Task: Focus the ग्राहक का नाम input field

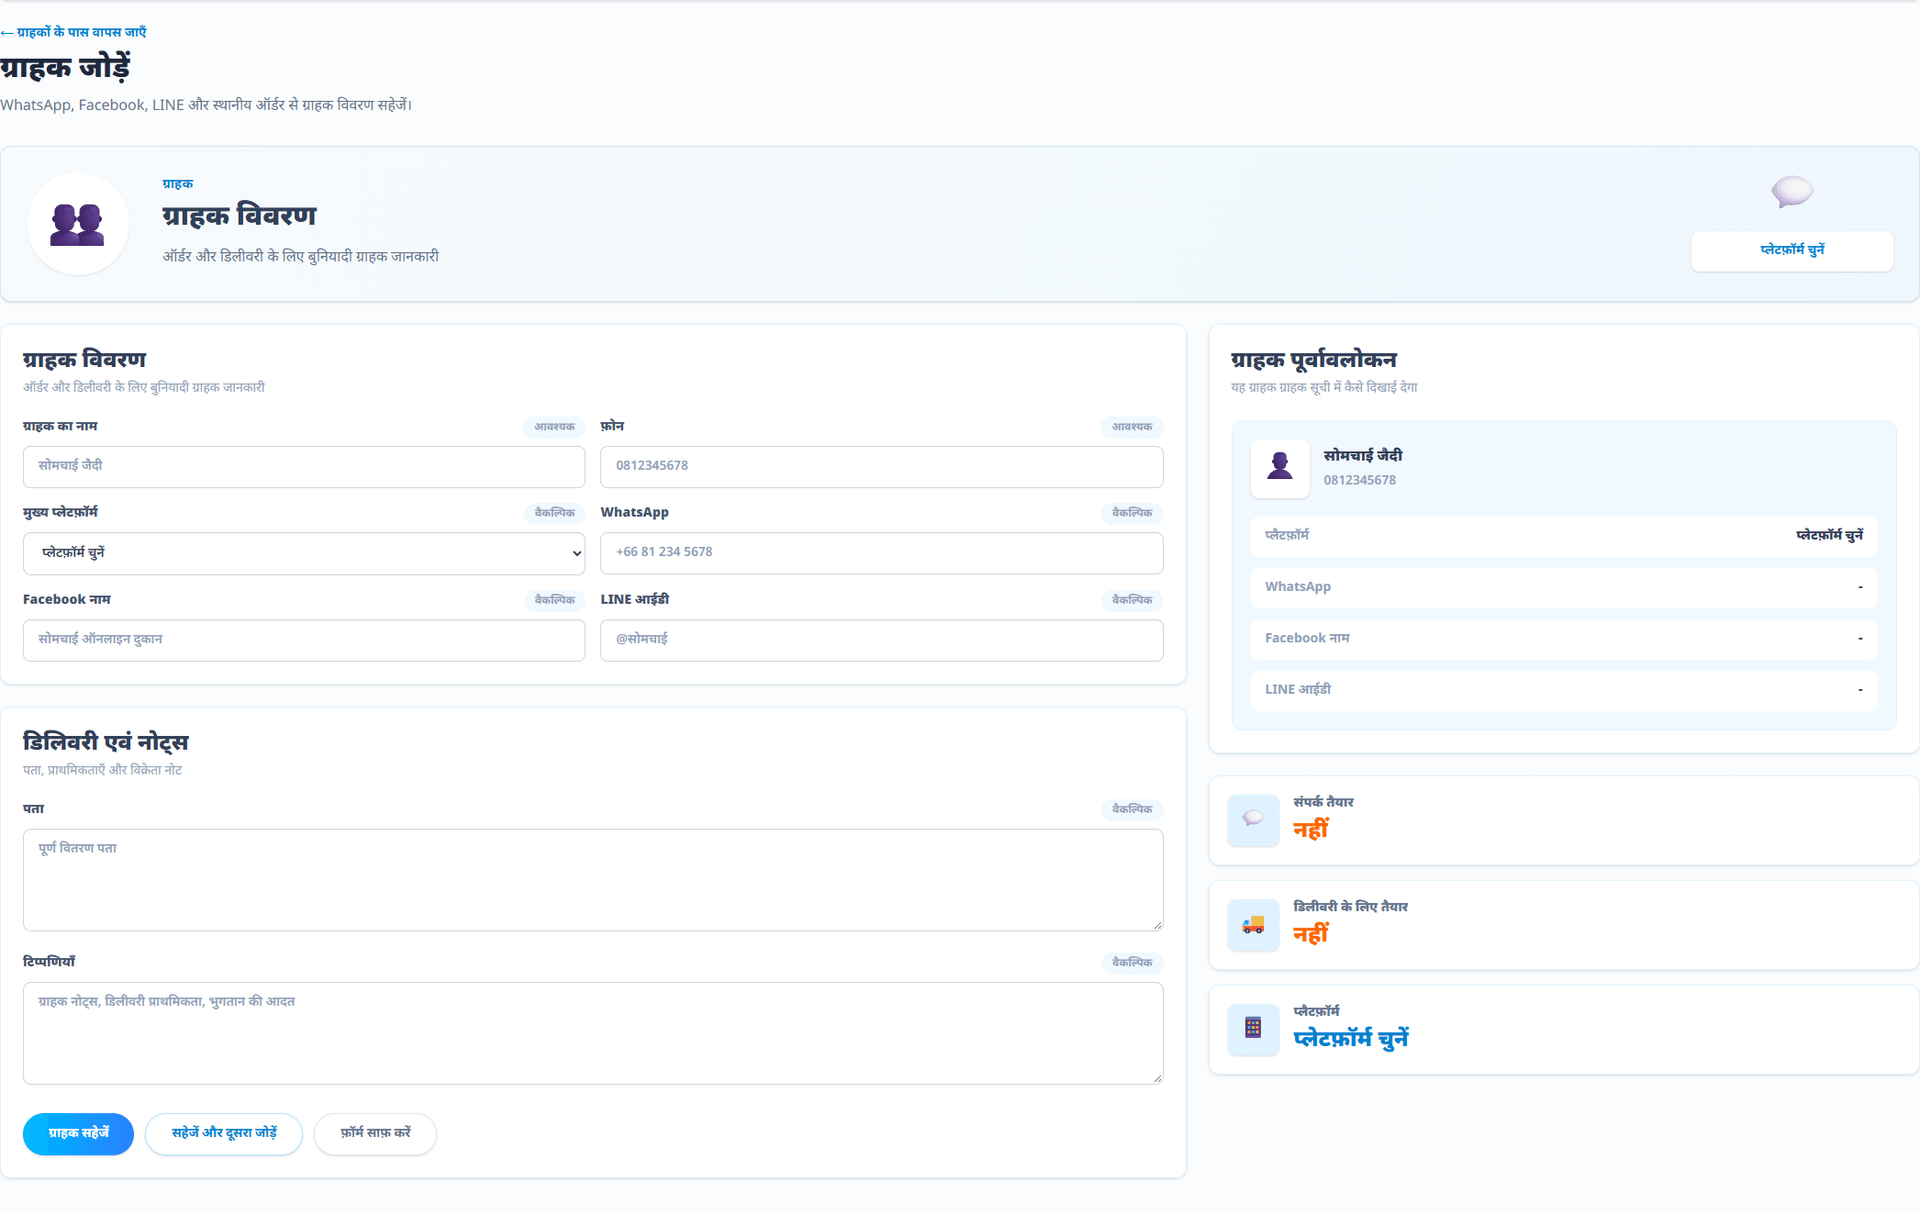Action: pos(304,467)
